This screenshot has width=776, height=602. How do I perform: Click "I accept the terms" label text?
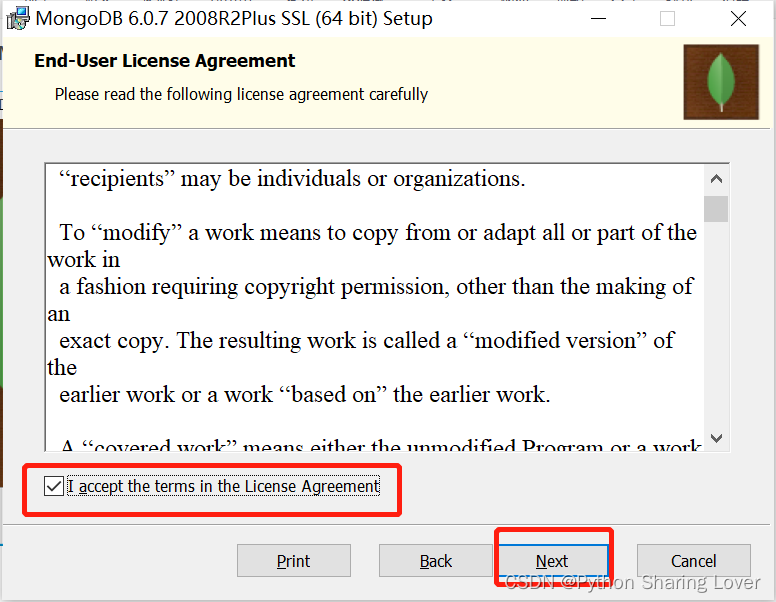click(x=224, y=486)
